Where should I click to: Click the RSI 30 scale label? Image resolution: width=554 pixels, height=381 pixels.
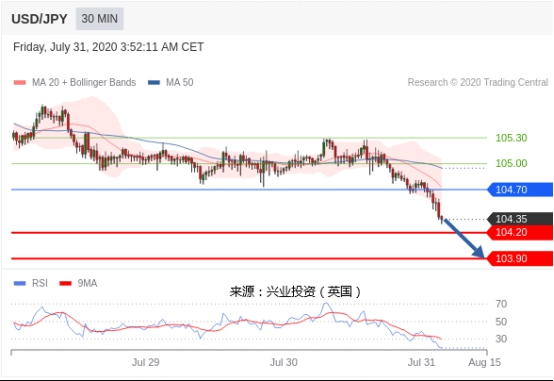501,339
